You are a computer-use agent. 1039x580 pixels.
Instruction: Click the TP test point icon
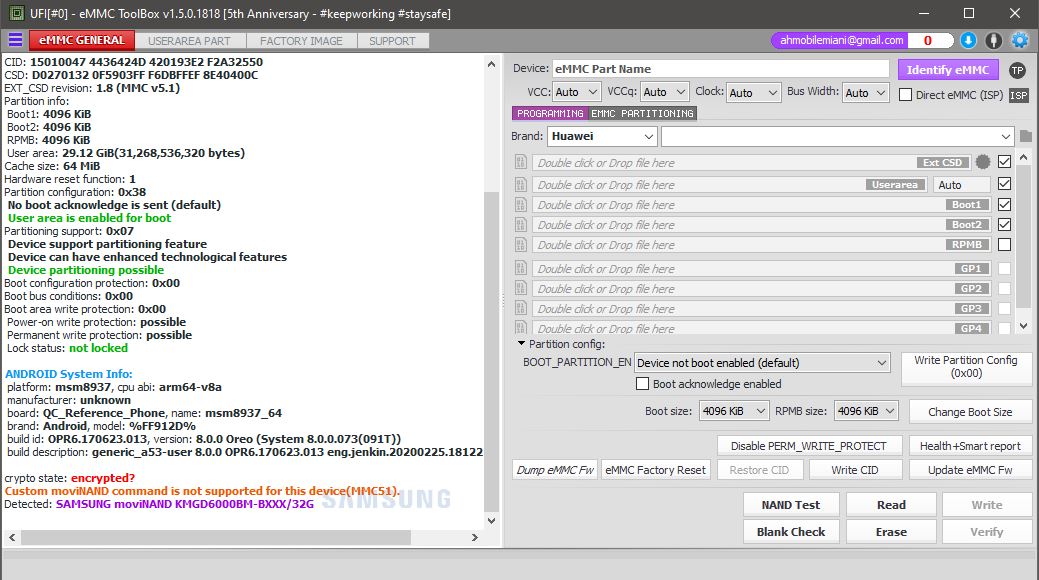[x=1017, y=70]
